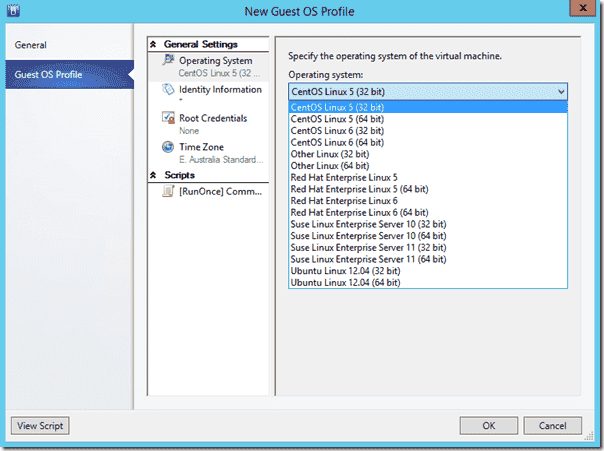Select CentOS Linux 5 (32 bit) list option
Screen dimensions: 604x451
click(x=428, y=107)
